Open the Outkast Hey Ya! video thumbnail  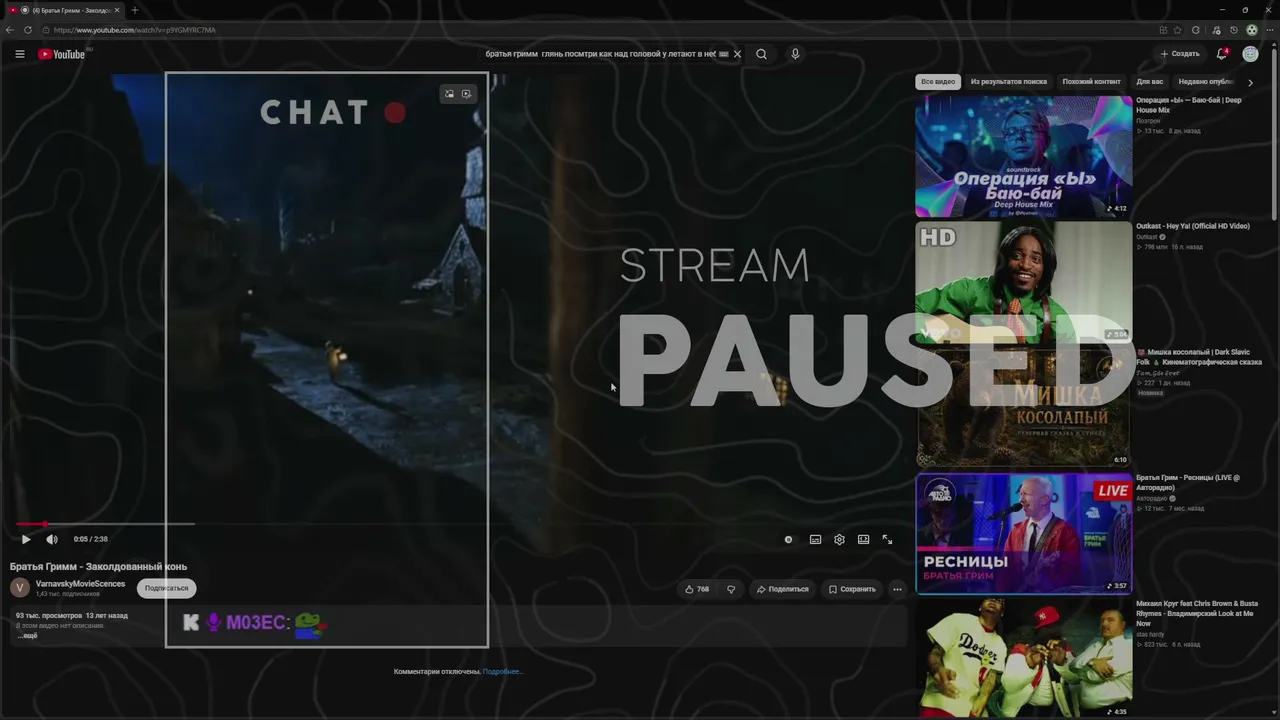point(1024,282)
